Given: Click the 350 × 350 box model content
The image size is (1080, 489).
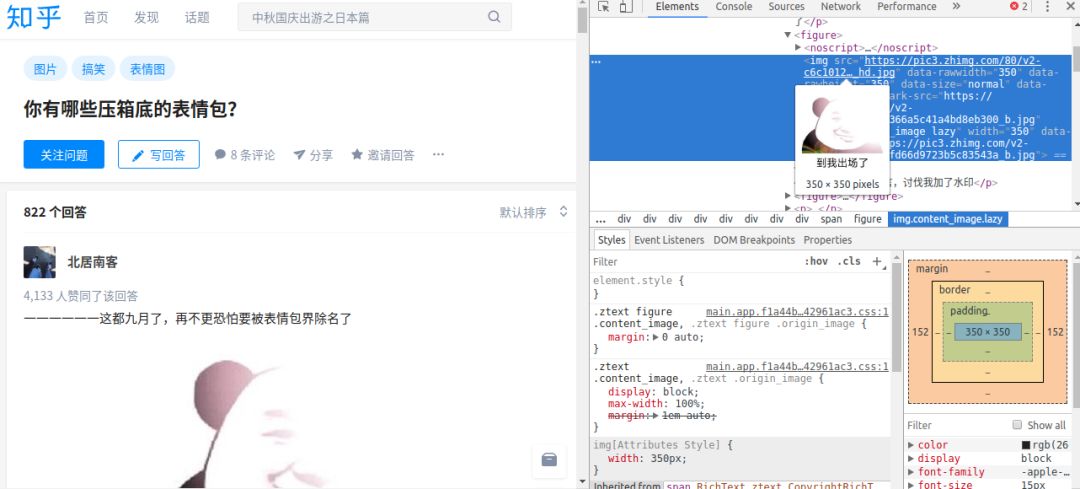Looking at the screenshot, I should click(x=988, y=332).
